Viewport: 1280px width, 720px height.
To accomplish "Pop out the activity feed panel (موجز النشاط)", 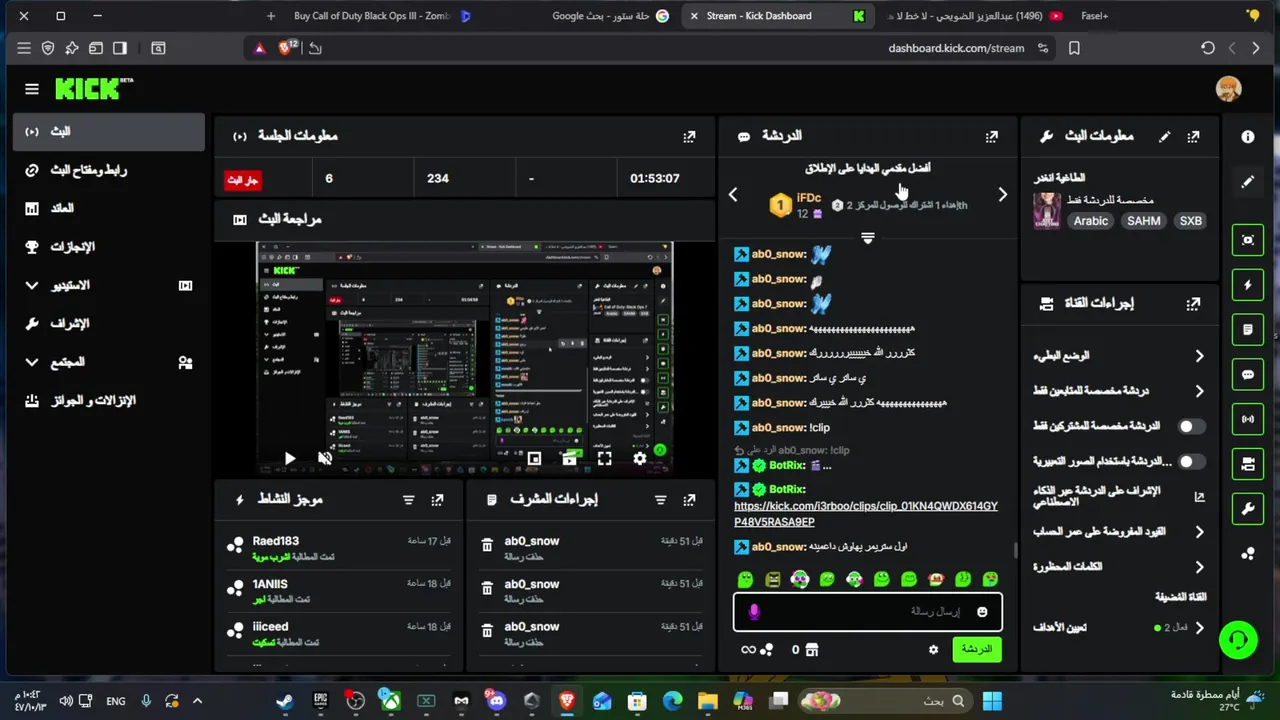I will tap(437, 499).
